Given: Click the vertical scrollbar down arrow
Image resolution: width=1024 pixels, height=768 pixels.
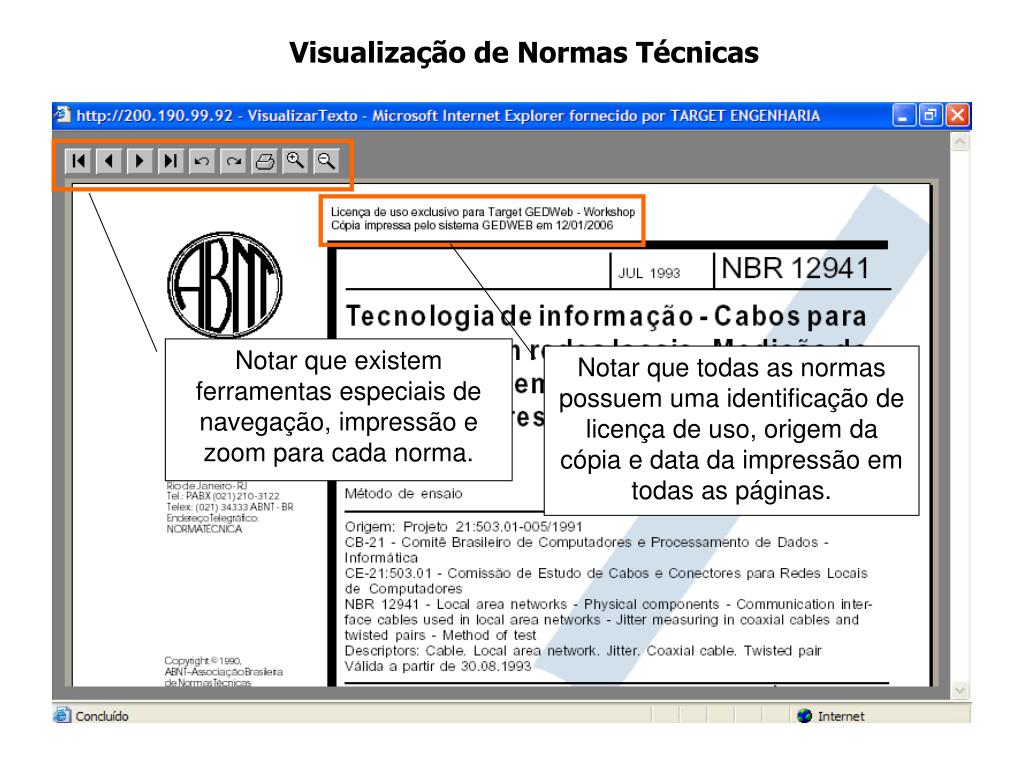Looking at the screenshot, I should point(960,690).
